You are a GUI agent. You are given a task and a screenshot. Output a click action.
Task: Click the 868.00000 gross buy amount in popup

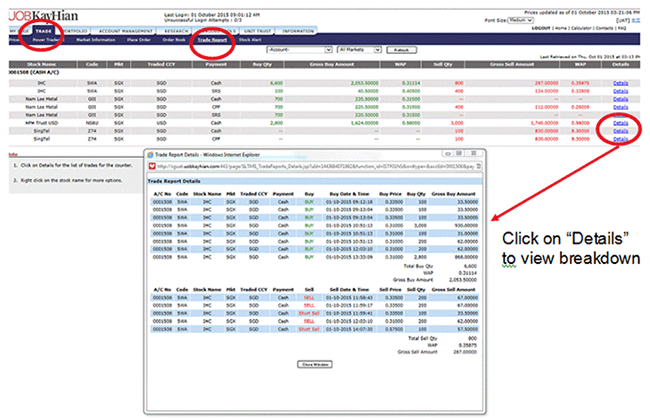click(466, 257)
